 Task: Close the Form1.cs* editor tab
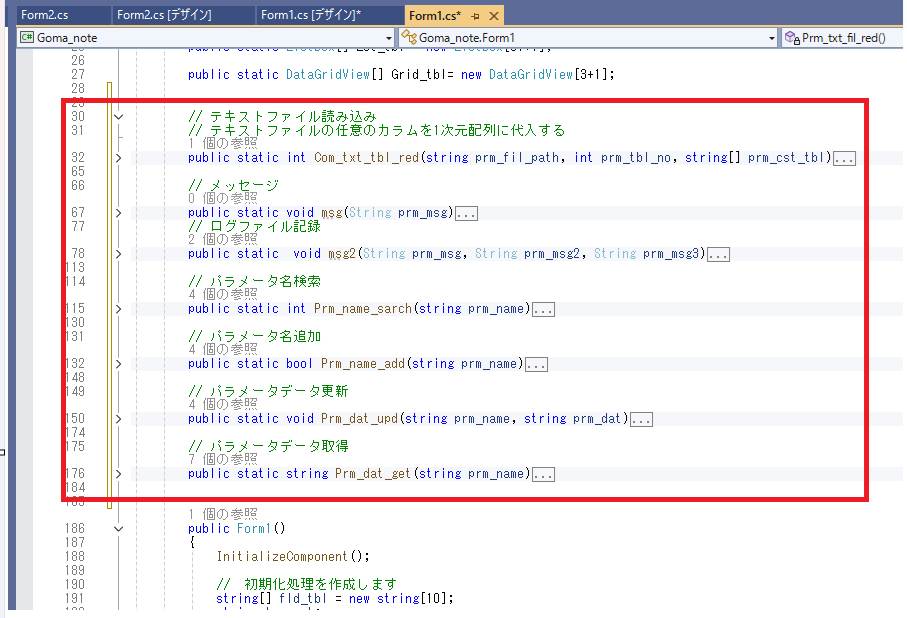click(494, 16)
